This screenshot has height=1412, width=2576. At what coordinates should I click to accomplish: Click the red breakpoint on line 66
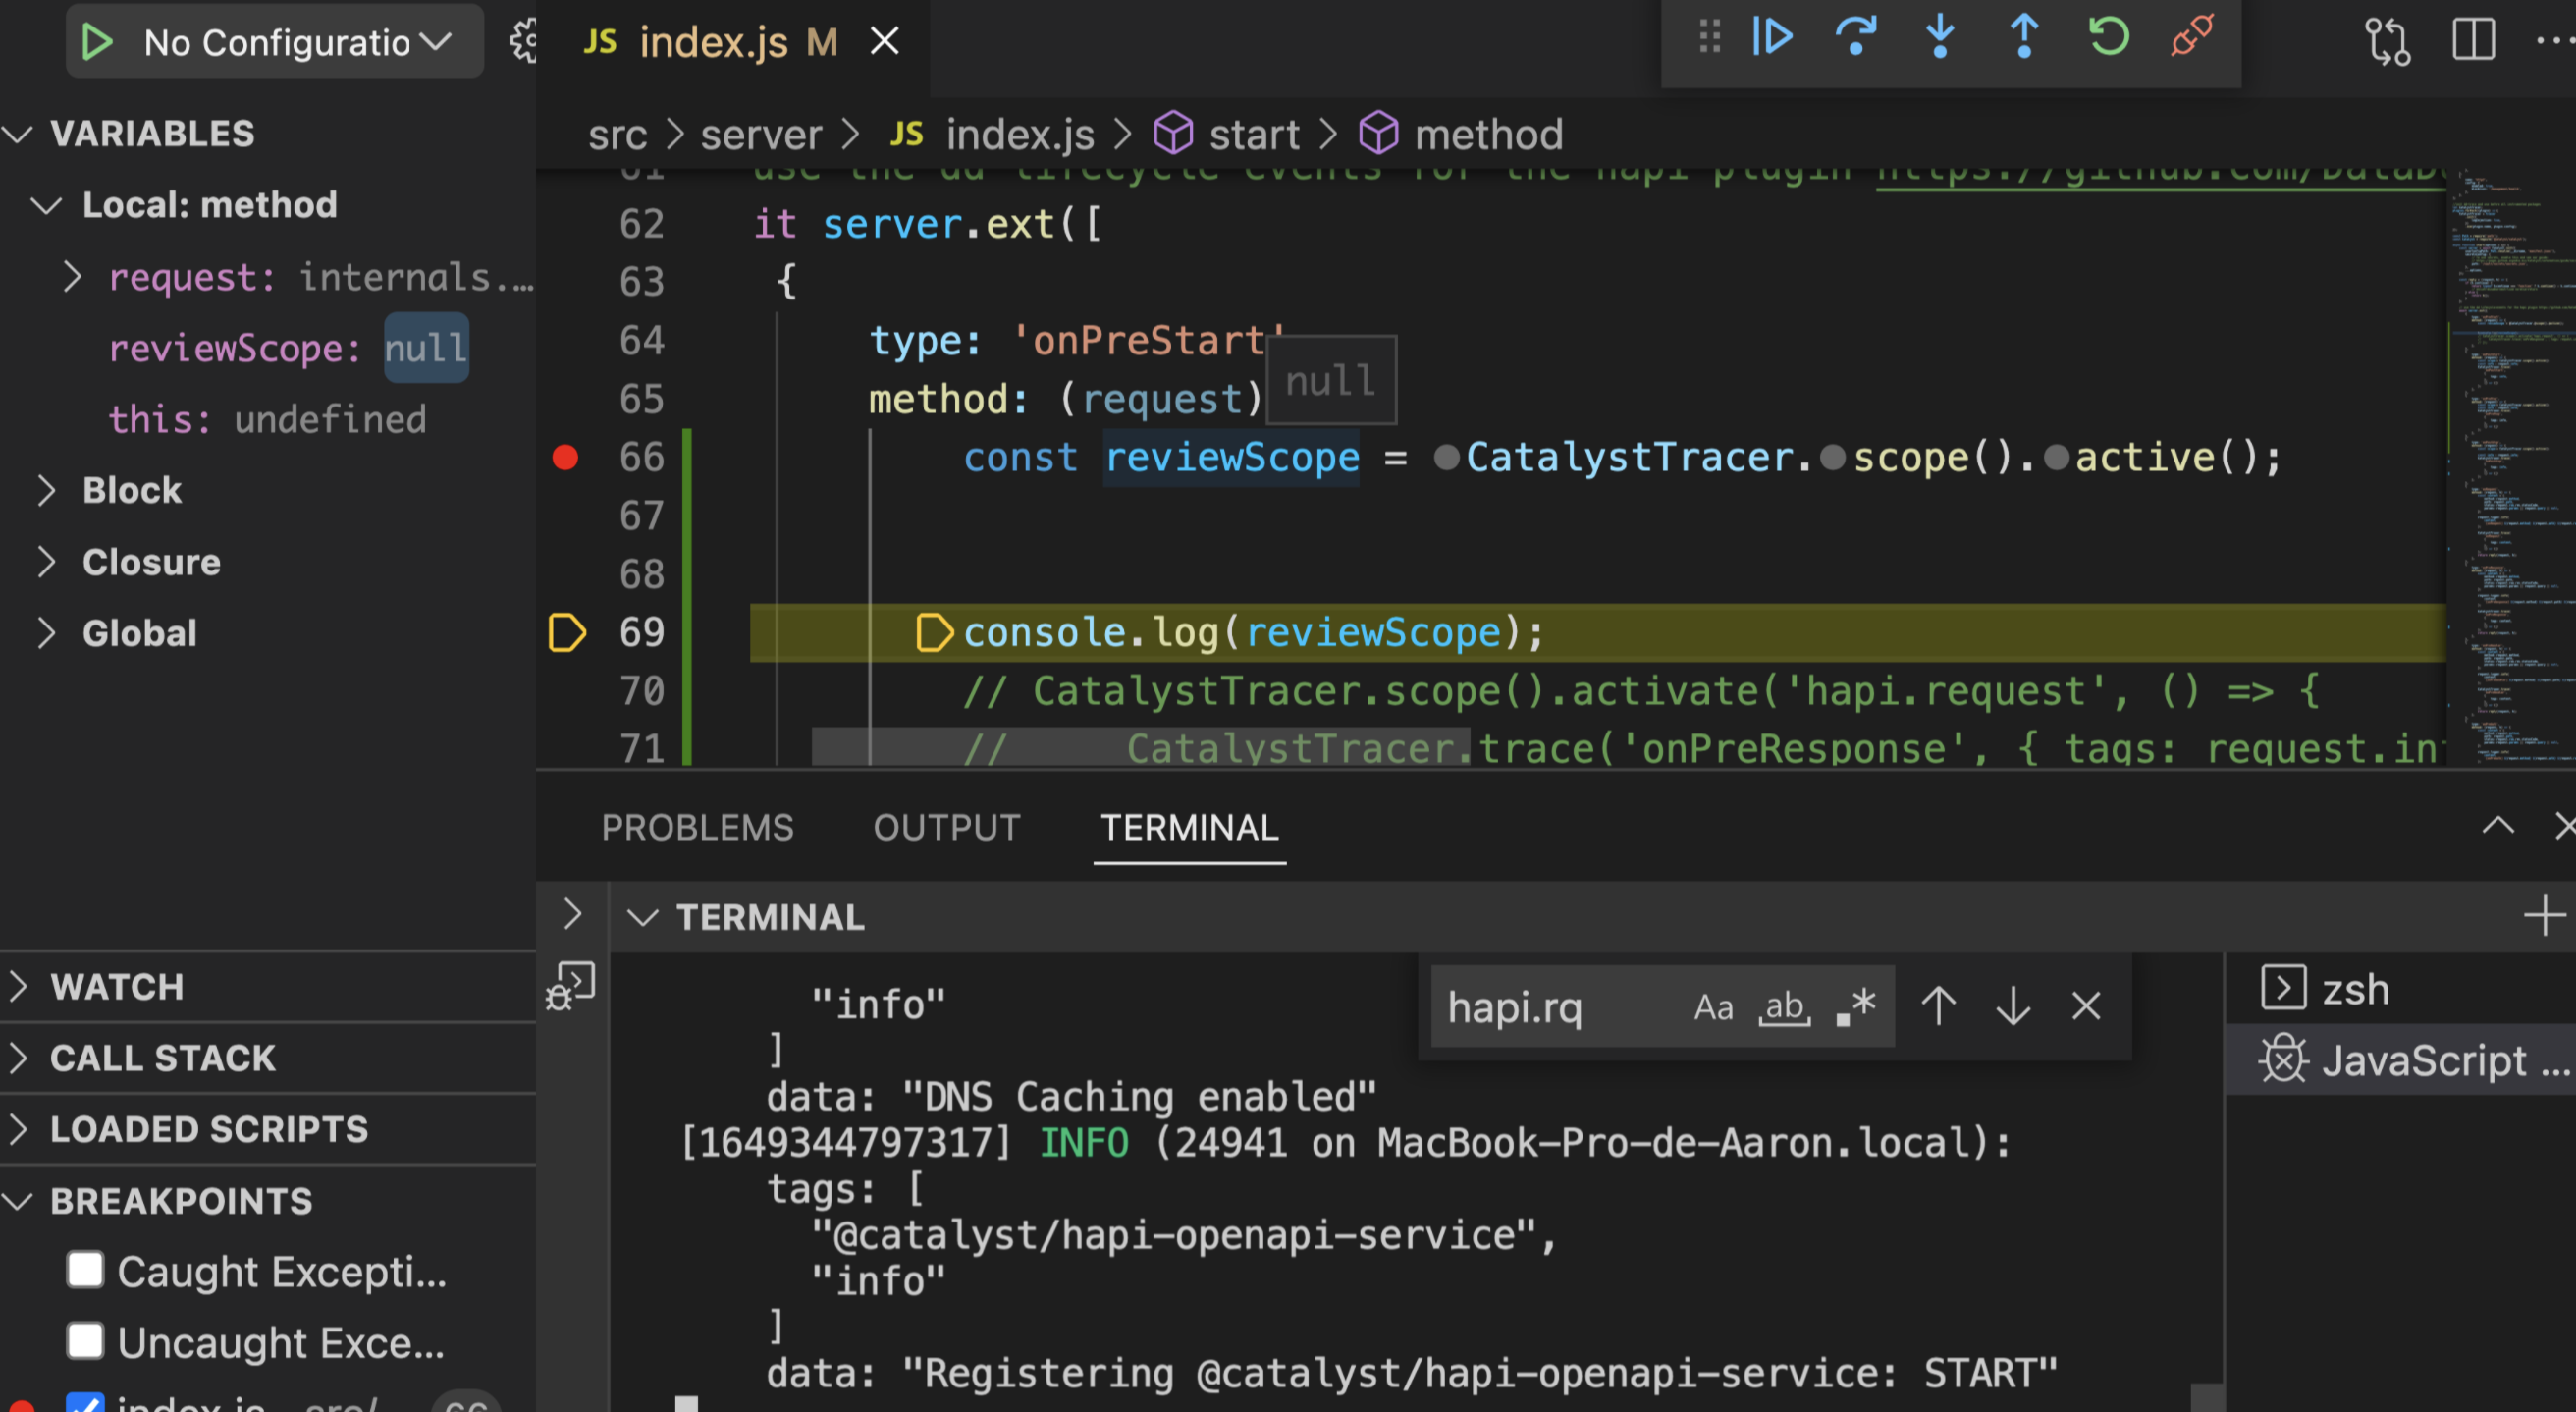click(x=565, y=458)
